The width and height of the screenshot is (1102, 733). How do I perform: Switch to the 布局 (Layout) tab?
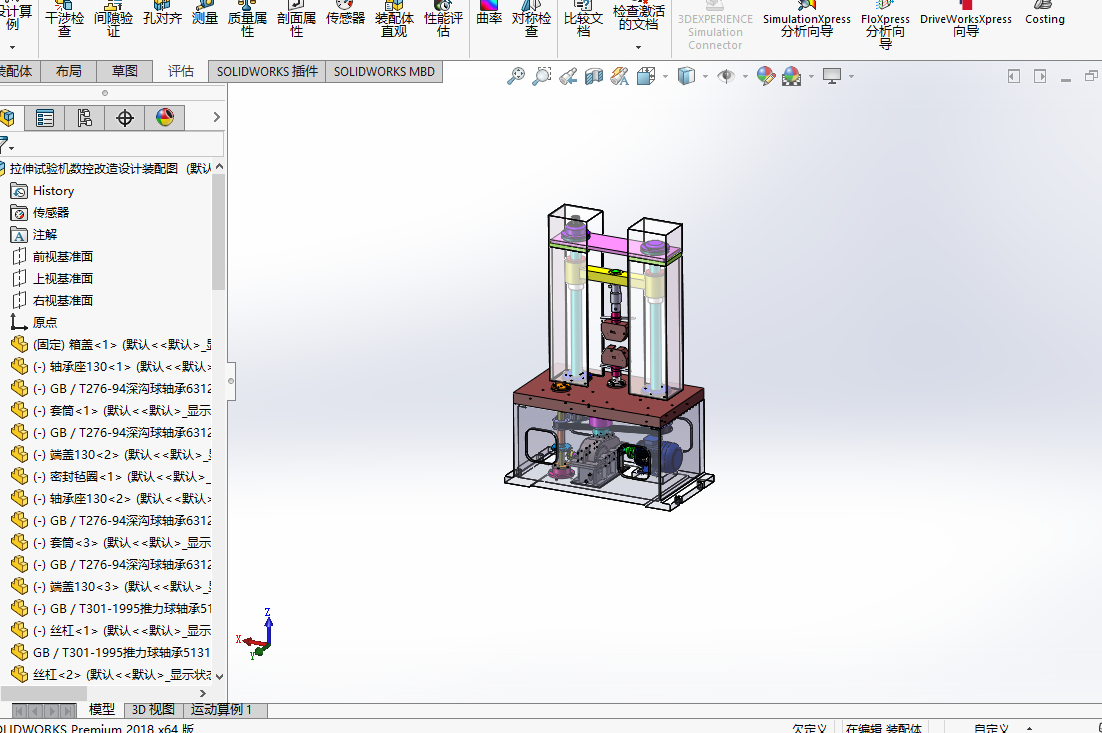69,71
